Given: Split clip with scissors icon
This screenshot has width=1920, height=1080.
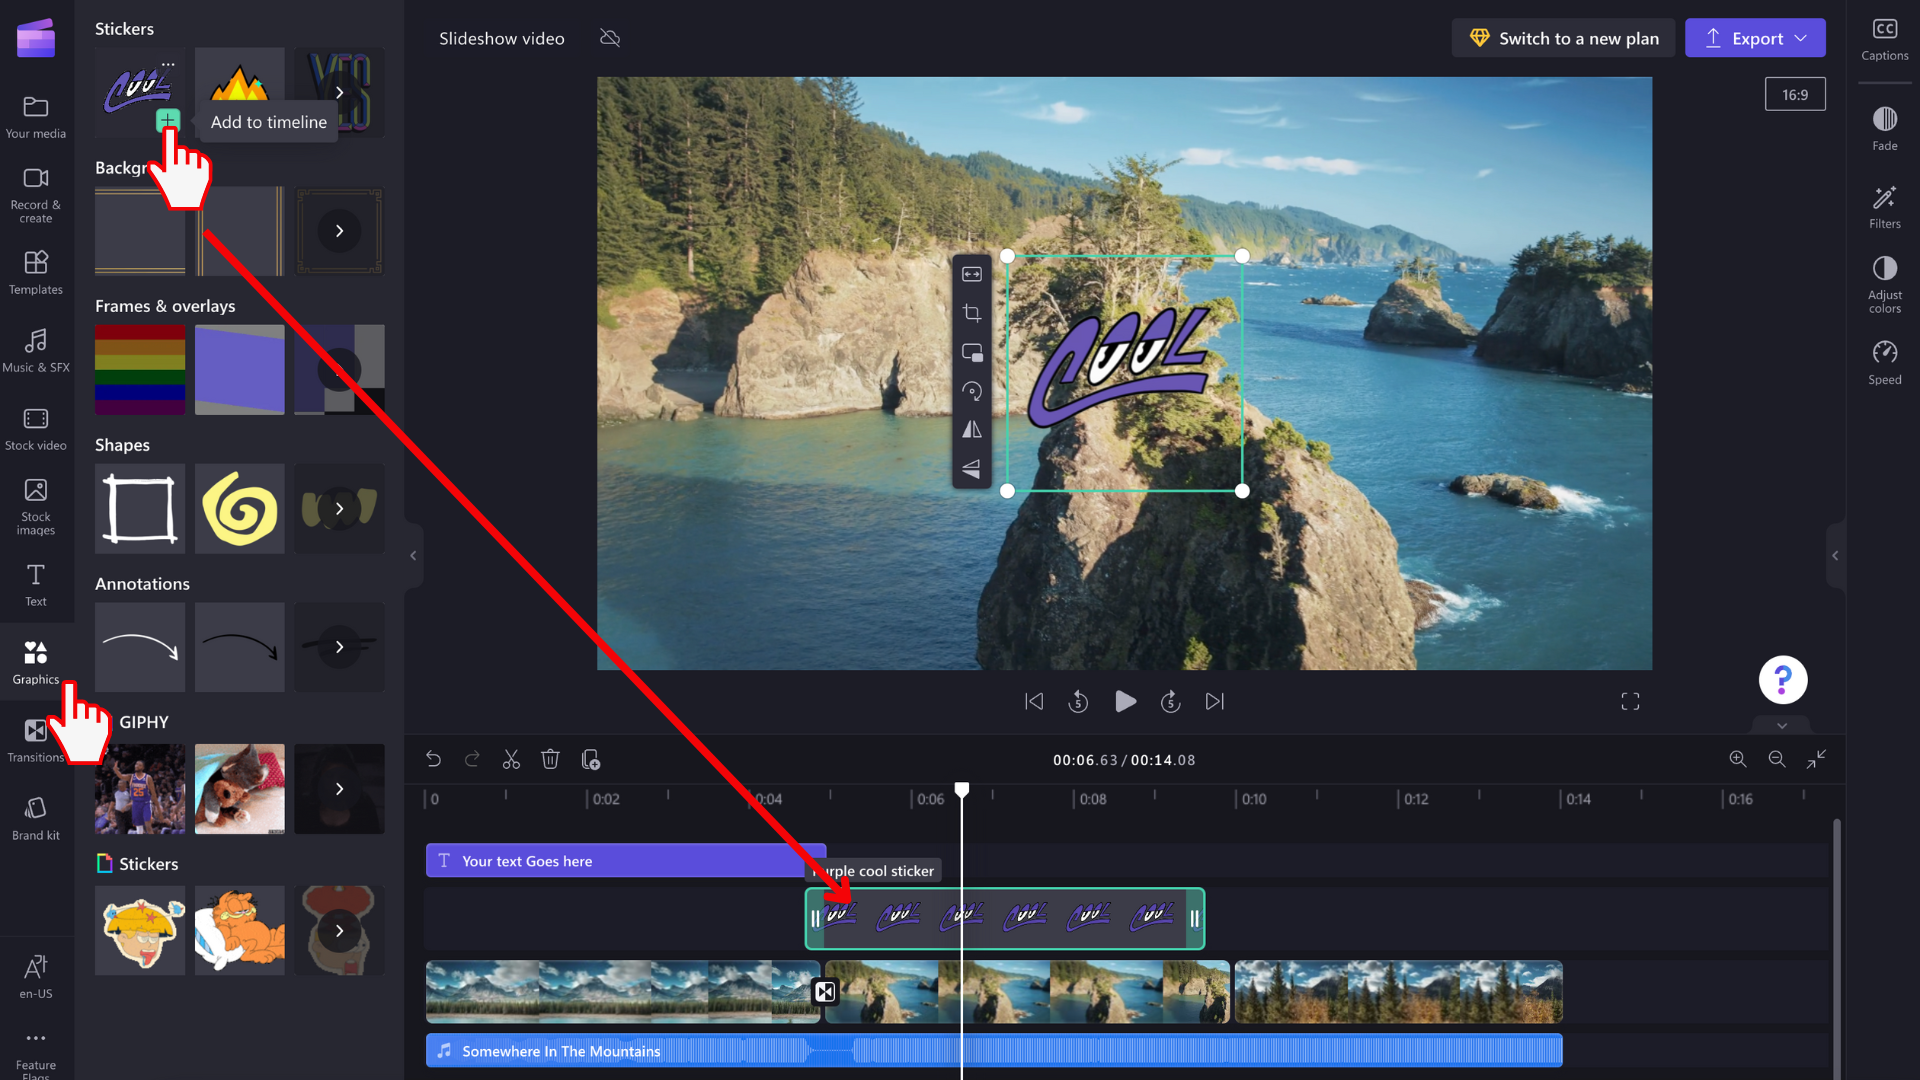Looking at the screenshot, I should pyautogui.click(x=511, y=760).
